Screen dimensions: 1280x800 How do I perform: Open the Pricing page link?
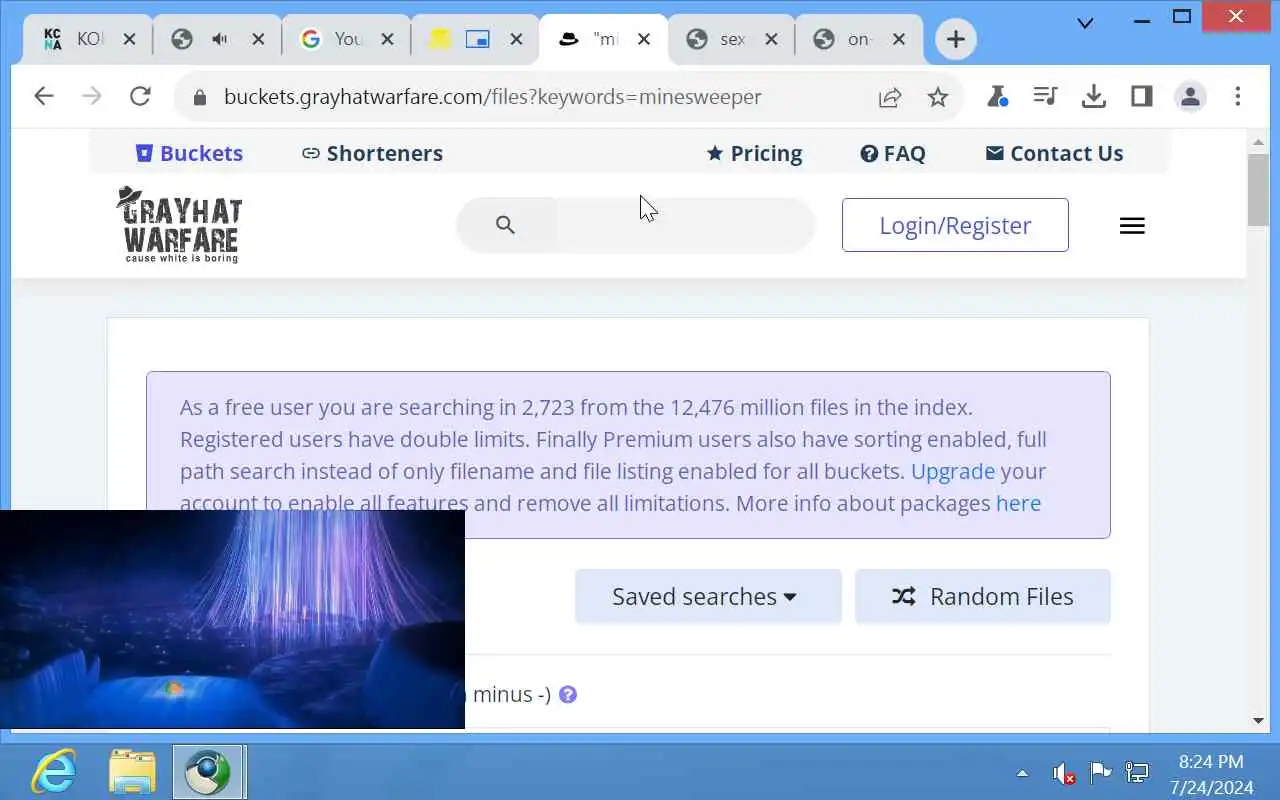pyautogui.click(x=754, y=153)
